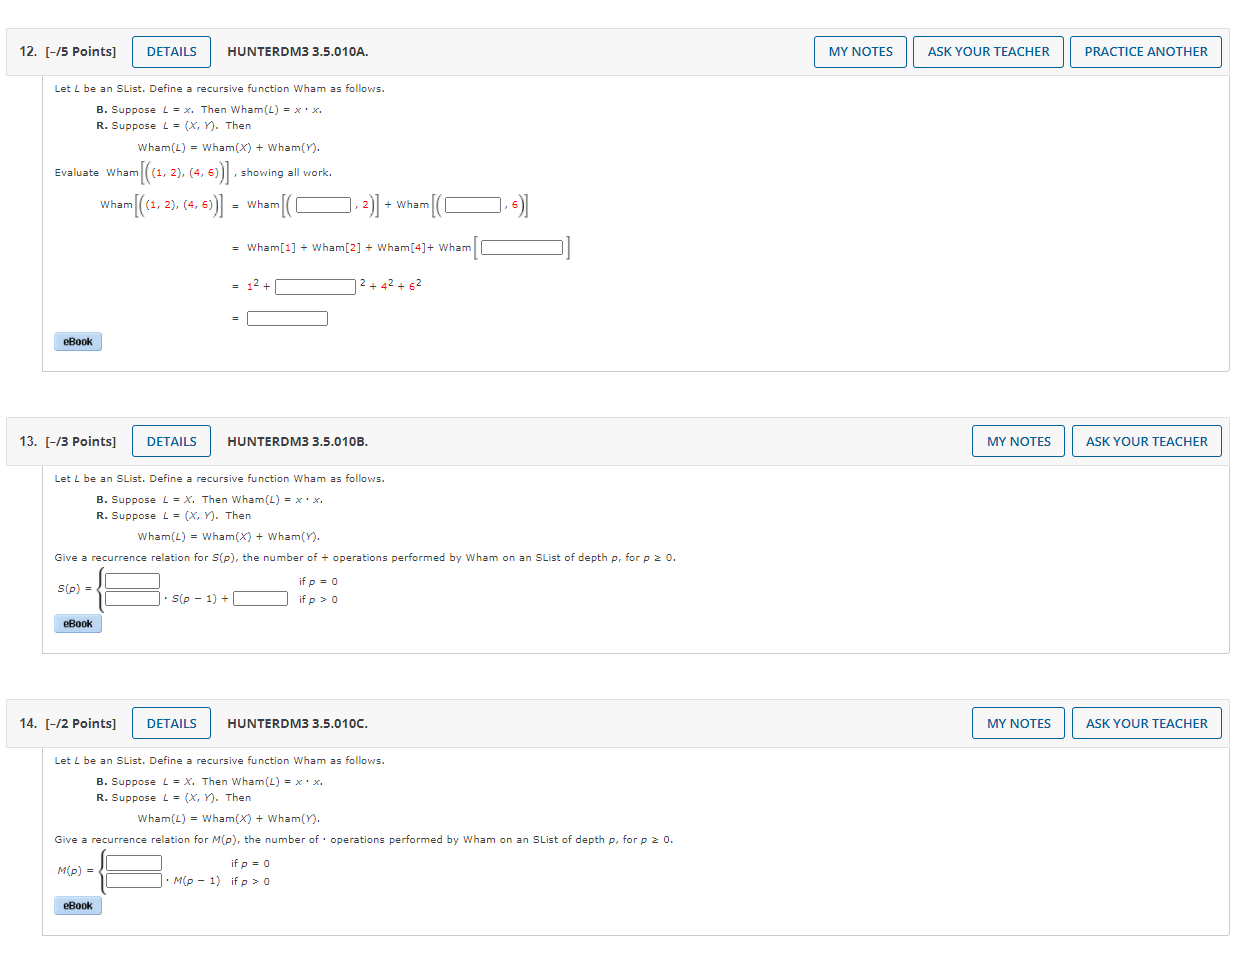Focus first Wham blank before ', 2'
Screen dimensions: 1238x960
tap(323, 205)
